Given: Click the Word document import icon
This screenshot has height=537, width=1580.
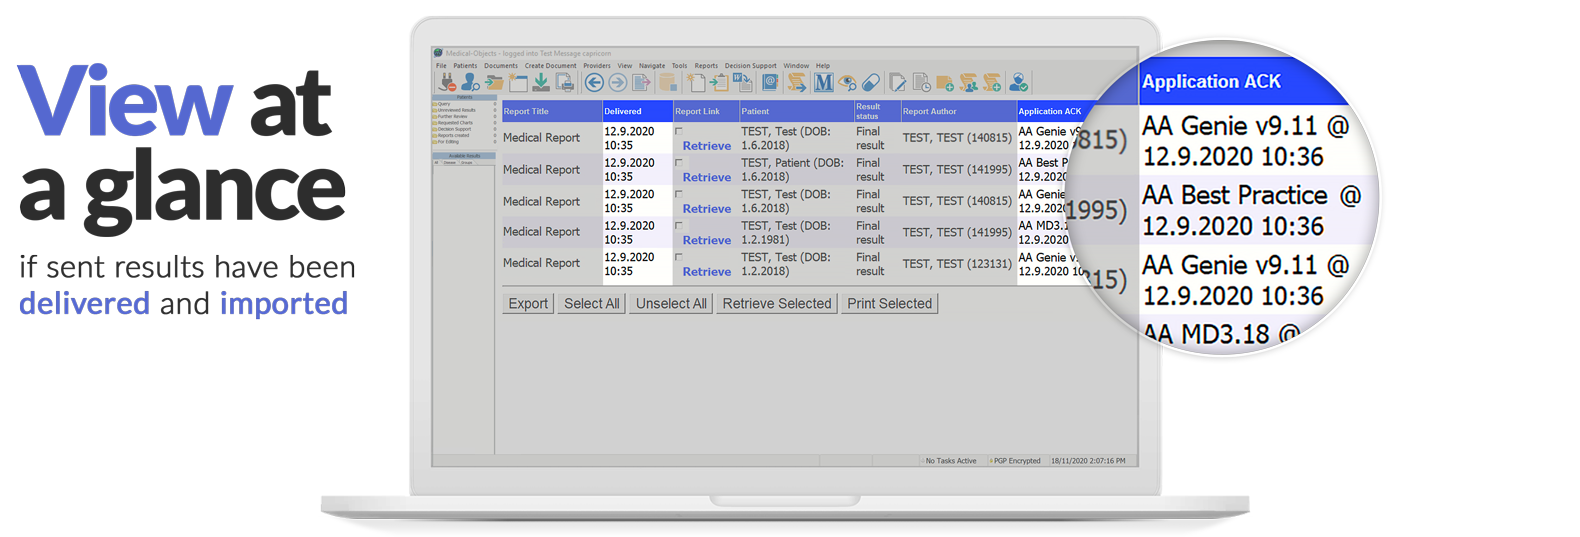Looking at the screenshot, I should point(742,82).
